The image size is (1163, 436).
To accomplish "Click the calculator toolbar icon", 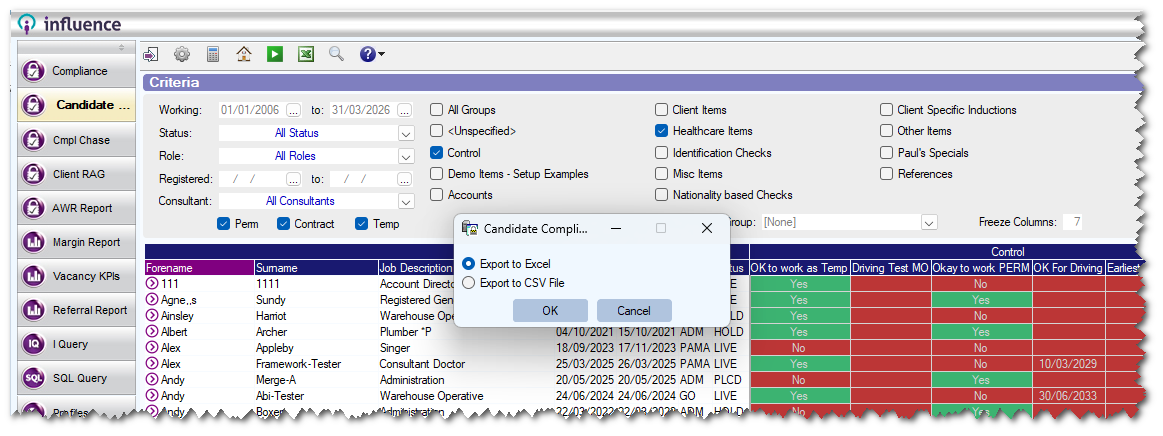I will click(x=213, y=54).
